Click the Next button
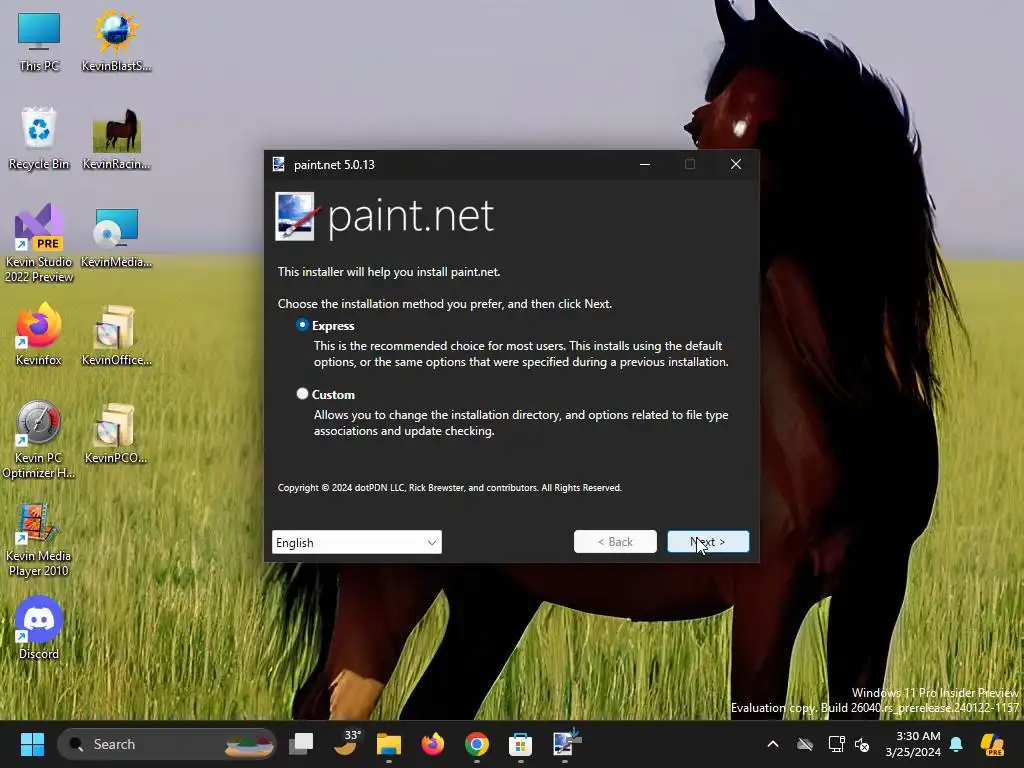This screenshot has height=768, width=1024. [x=708, y=541]
